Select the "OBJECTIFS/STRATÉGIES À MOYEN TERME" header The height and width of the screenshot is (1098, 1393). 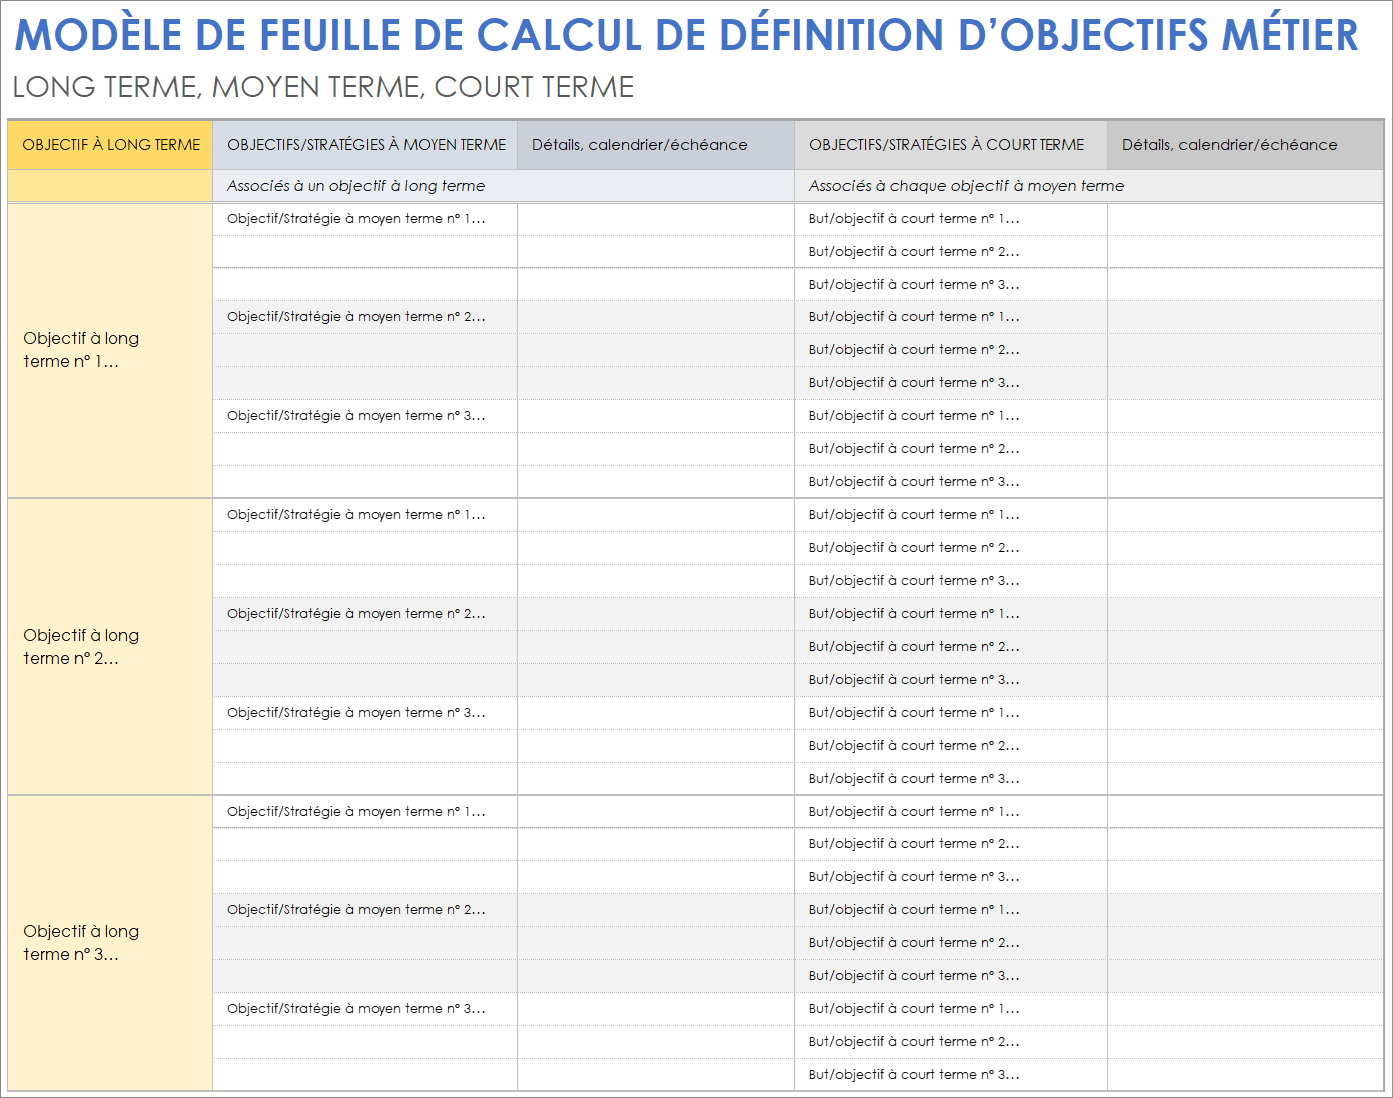pyautogui.click(x=365, y=145)
